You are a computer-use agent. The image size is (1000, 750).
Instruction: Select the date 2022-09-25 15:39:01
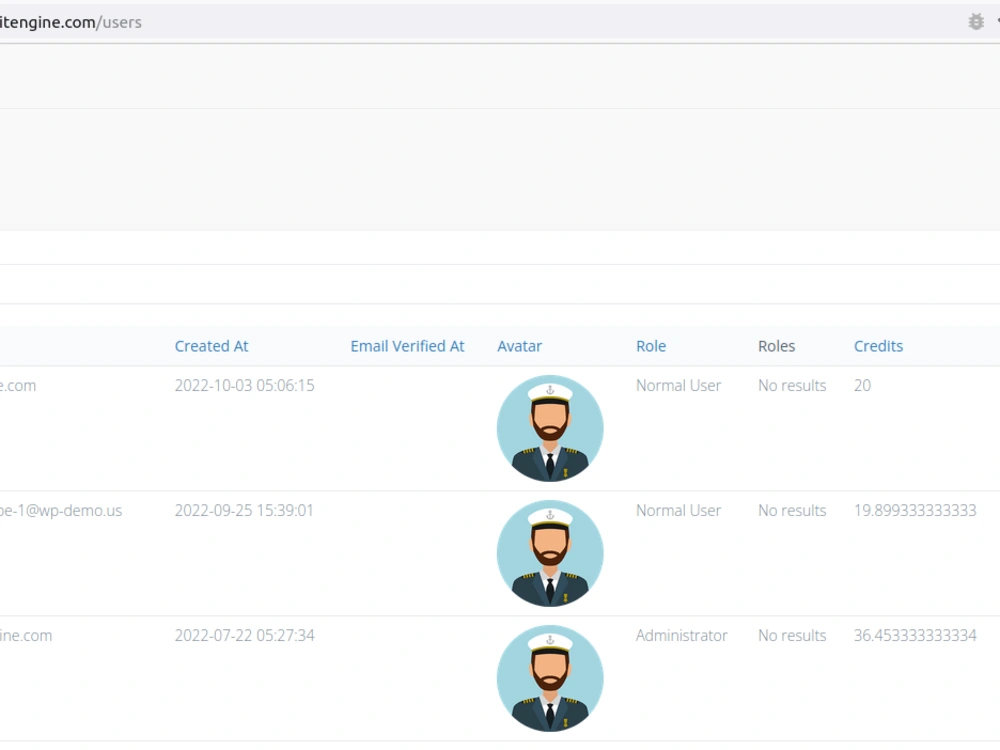coord(244,510)
